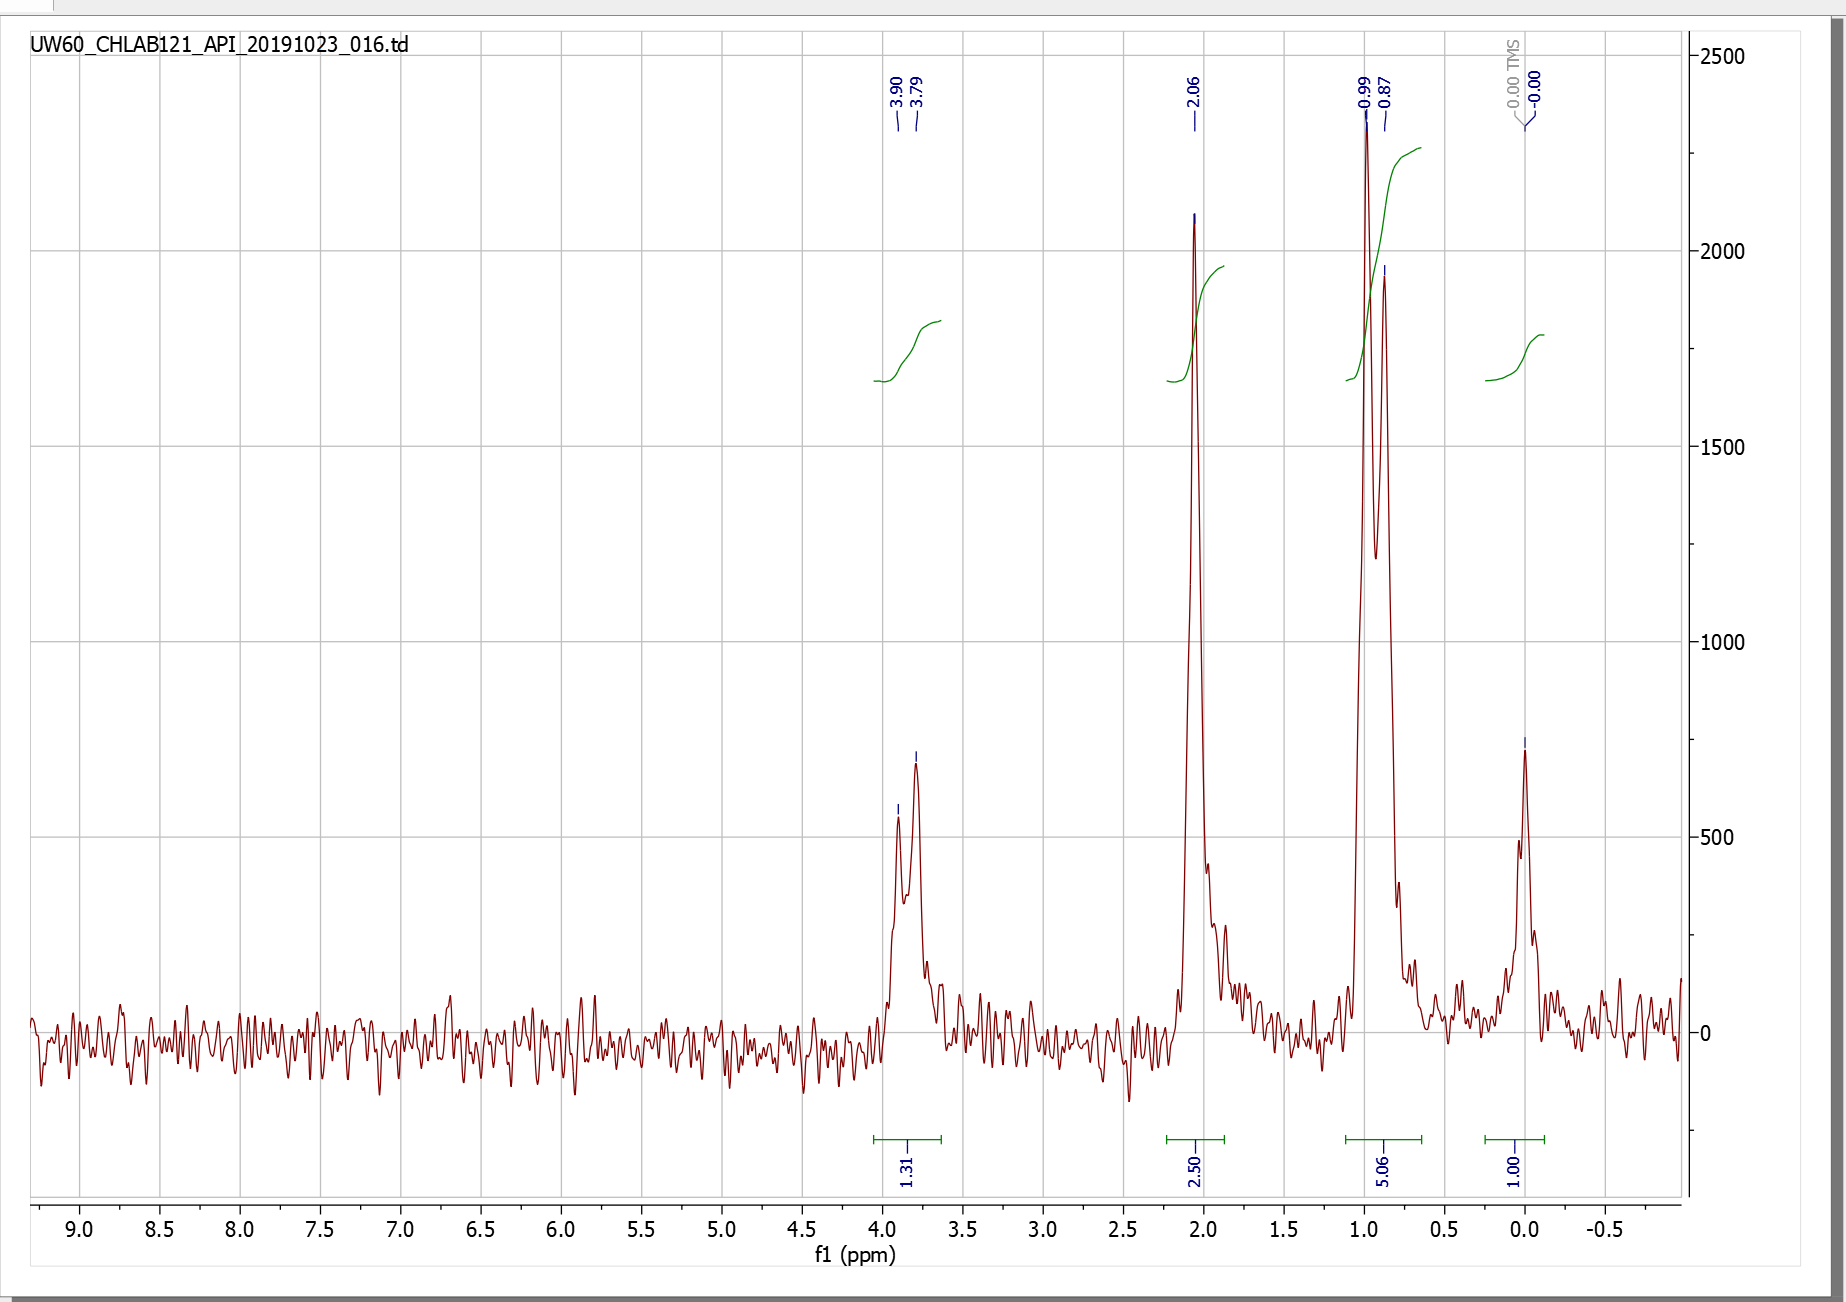Select the peak label 3.90
Image resolution: width=1846 pixels, height=1302 pixels.
(x=894, y=91)
